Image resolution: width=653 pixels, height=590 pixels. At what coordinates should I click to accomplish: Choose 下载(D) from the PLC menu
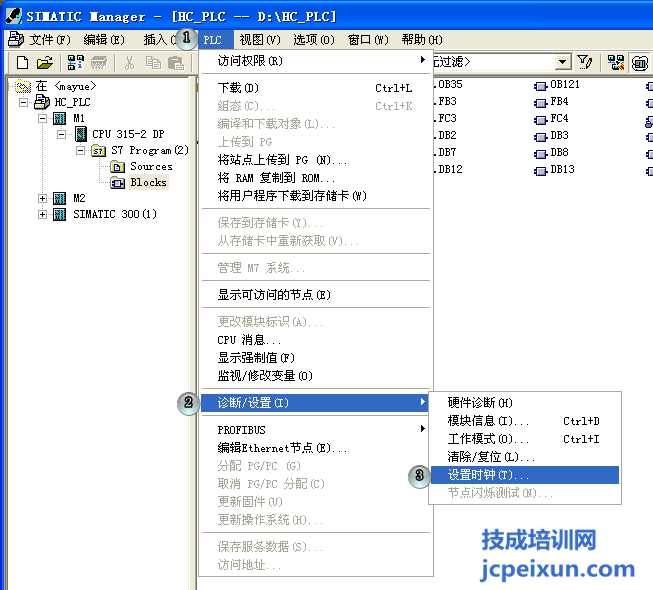click(x=316, y=88)
